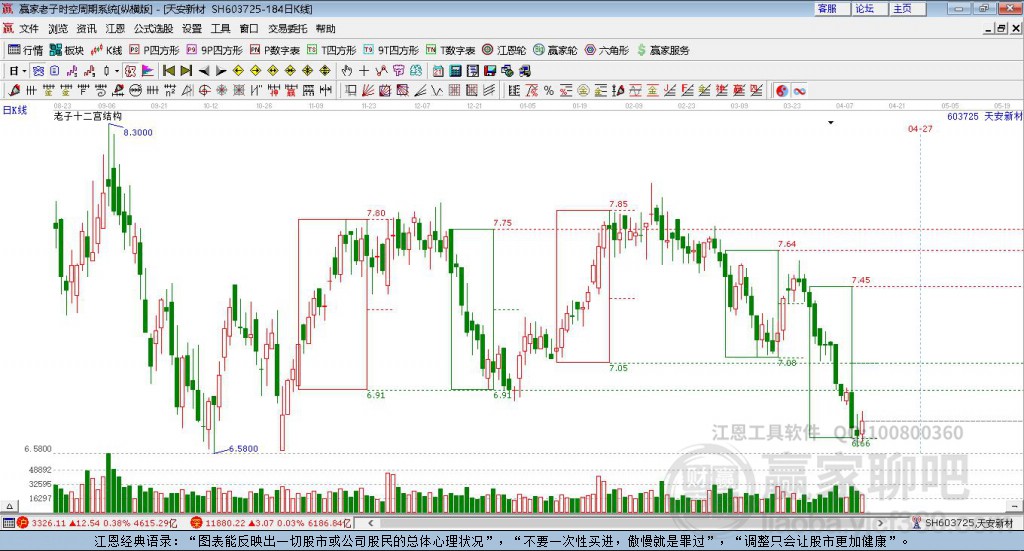Toggle the flag indicator icon
The height and width of the screenshot is (551, 1024).
tap(148, 71)
